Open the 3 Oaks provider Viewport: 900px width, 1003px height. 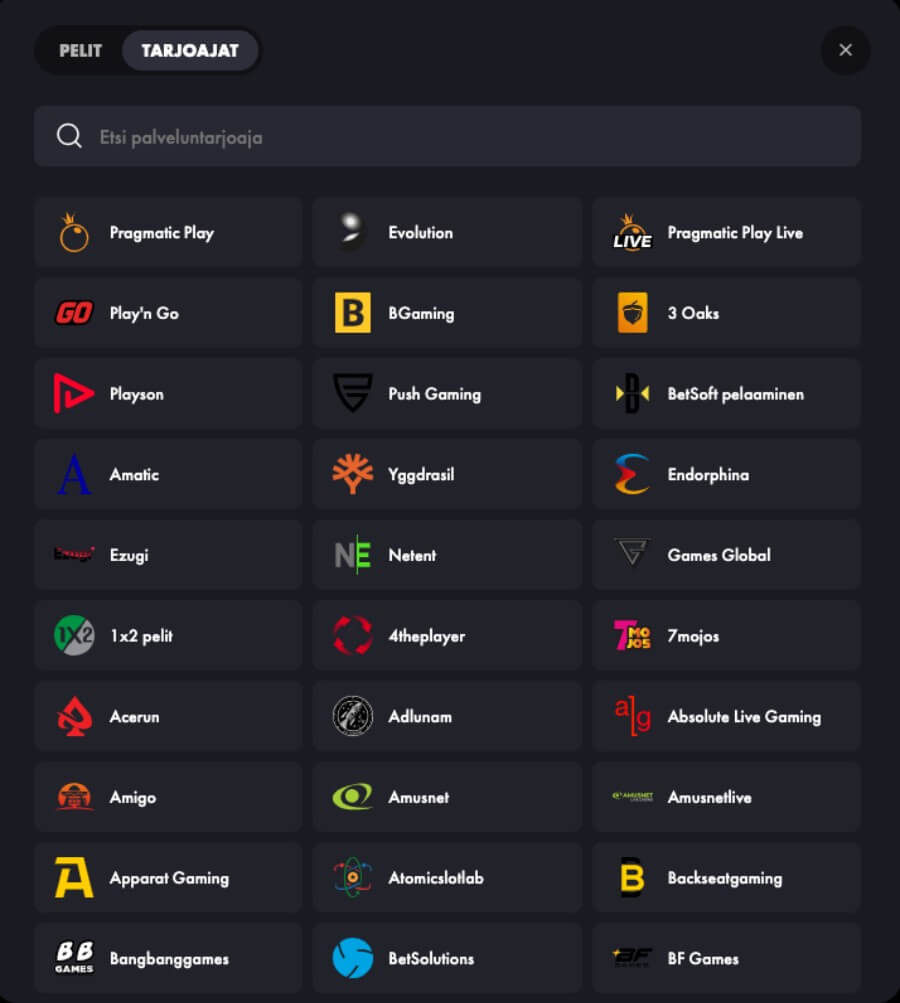click(726, 313)
